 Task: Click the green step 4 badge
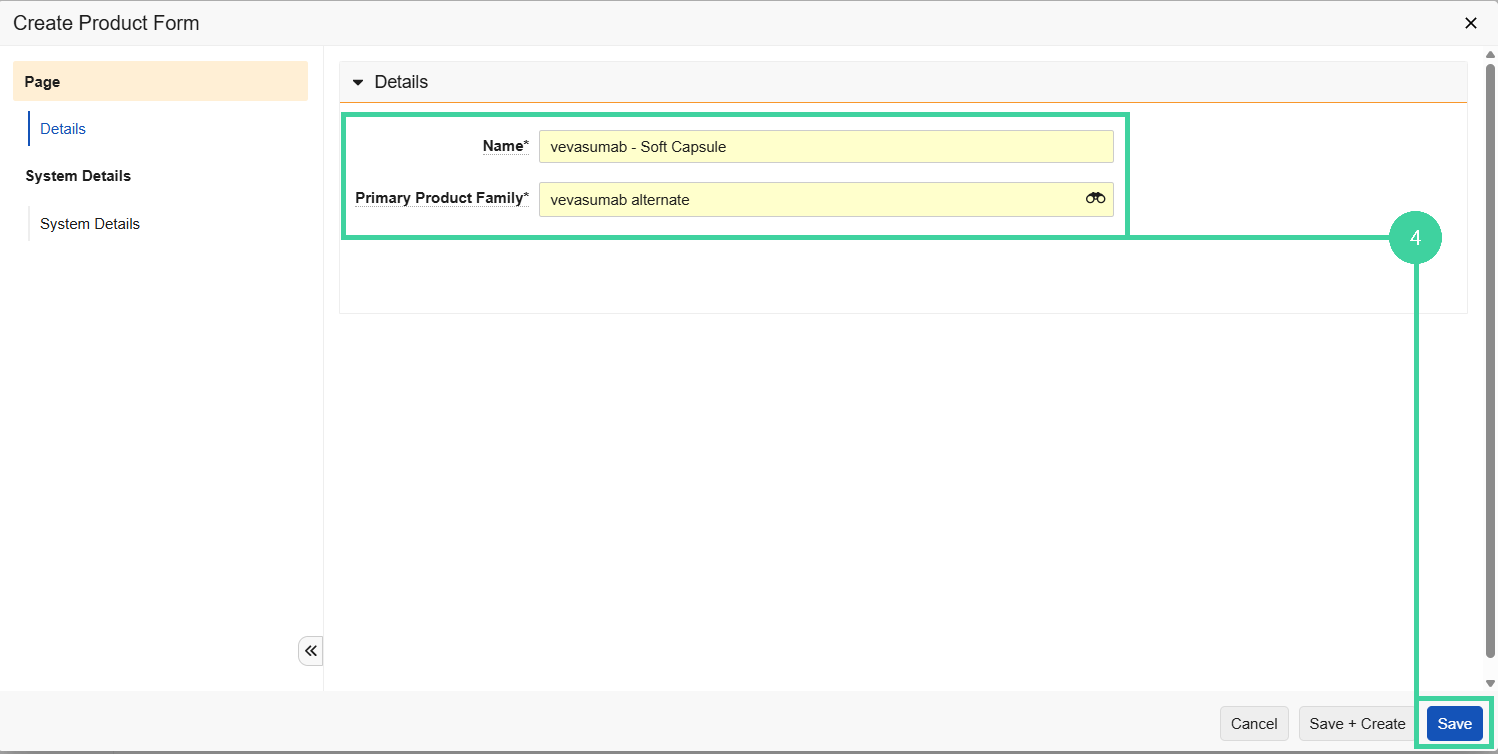click(x=1416, y=237)
